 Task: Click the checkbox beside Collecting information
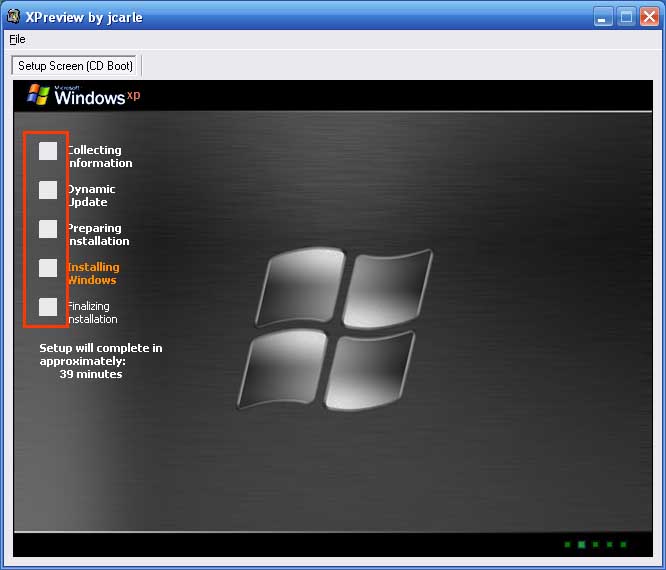[x=48, y=151]
